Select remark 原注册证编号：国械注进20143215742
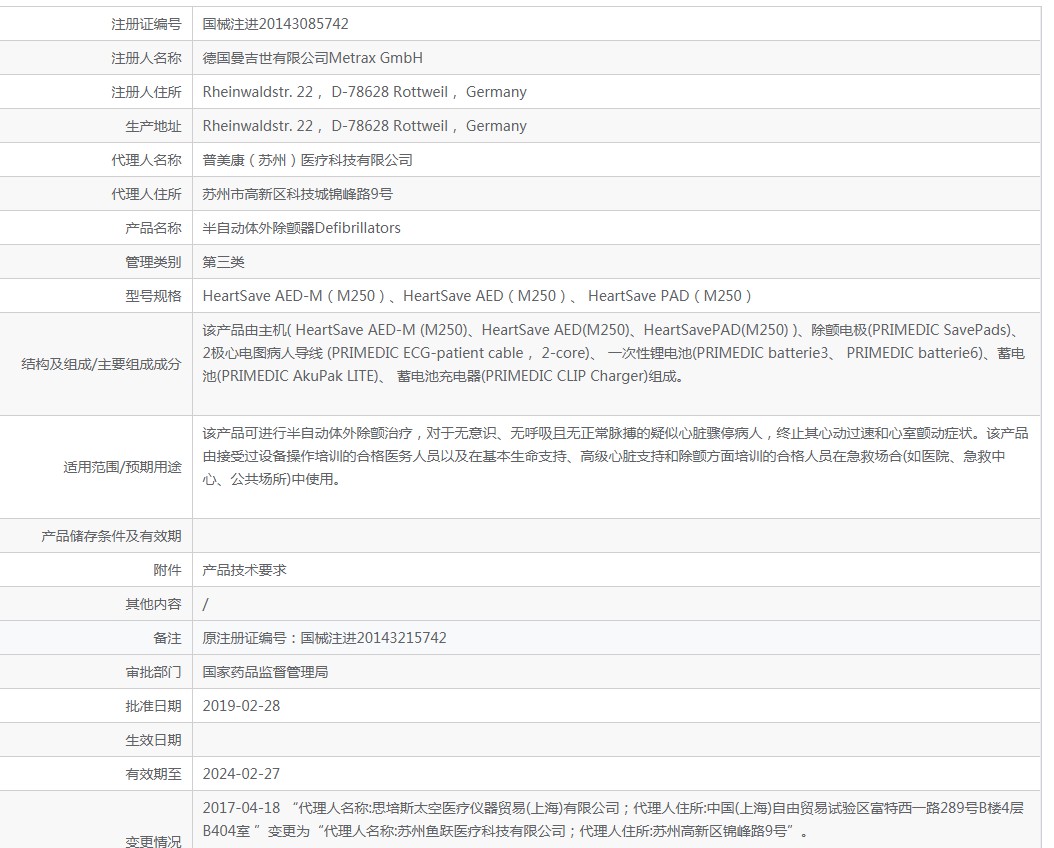1054x848 pixels. point(325,638)
